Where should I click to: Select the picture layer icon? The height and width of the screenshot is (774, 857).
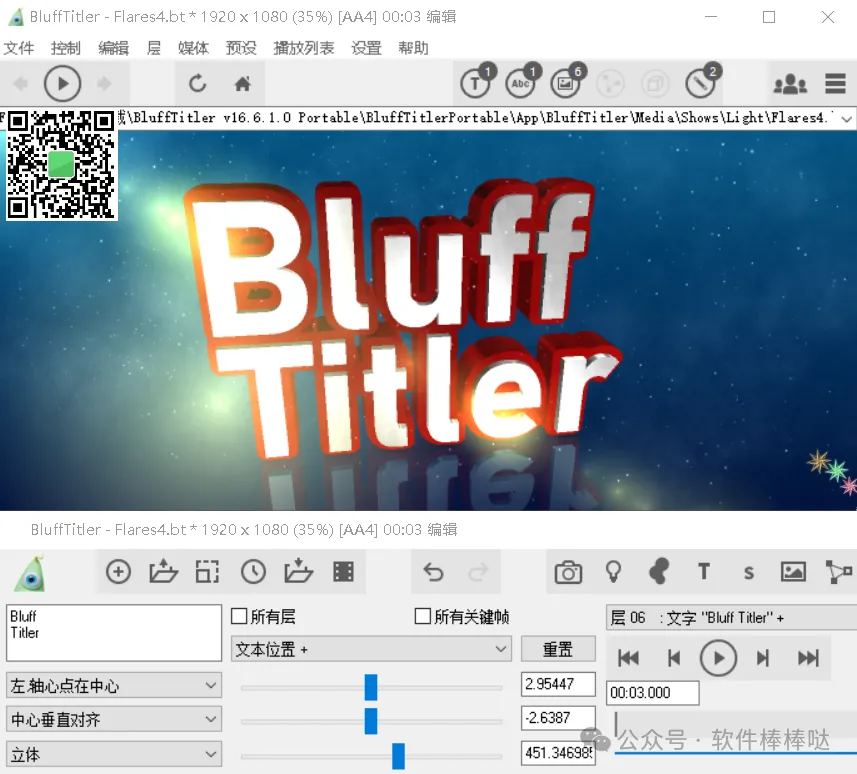[x=793, y=572]
